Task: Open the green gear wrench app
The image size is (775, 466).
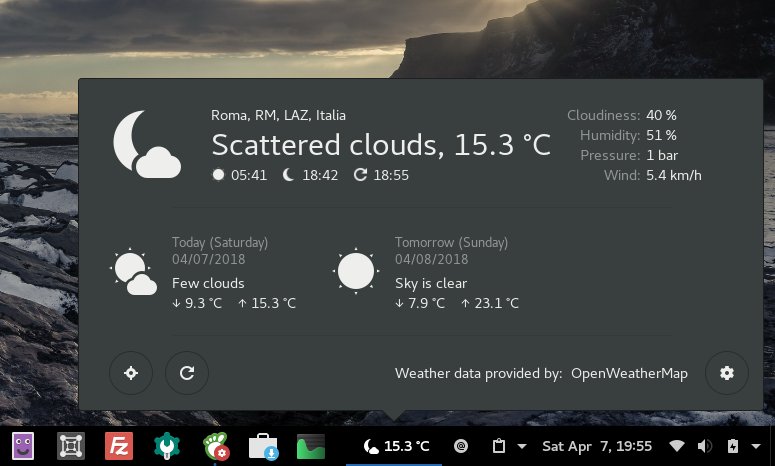Action: click(167, 446)
